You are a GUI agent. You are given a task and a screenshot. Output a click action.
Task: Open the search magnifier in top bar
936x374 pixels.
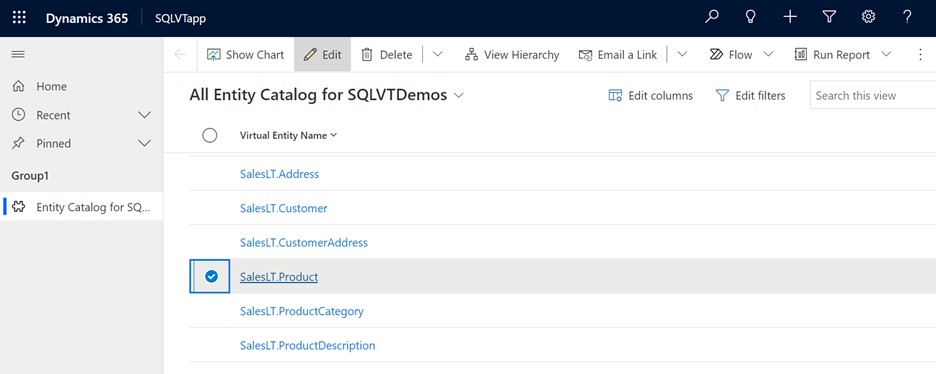[712, 17]
